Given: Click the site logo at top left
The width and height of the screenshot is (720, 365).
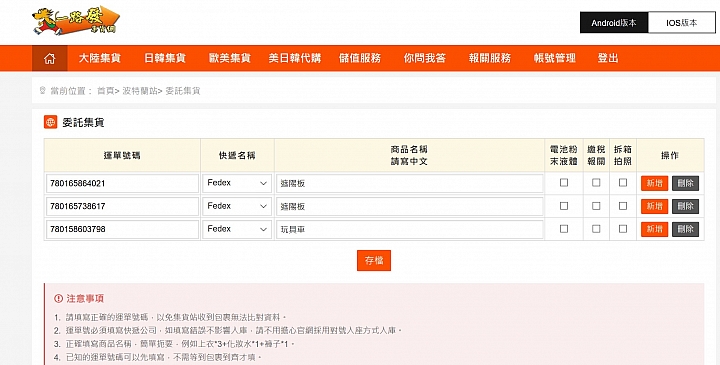Looking at the screenshot, I should tap(76, 21).
